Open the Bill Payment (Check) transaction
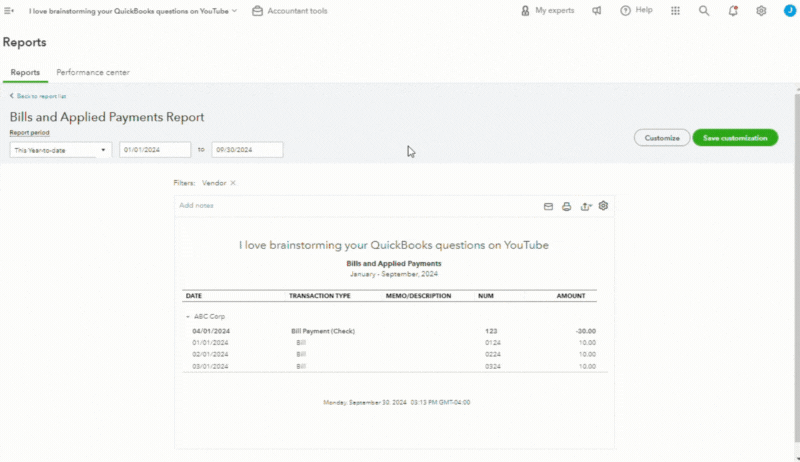 [x=323, y=331]
